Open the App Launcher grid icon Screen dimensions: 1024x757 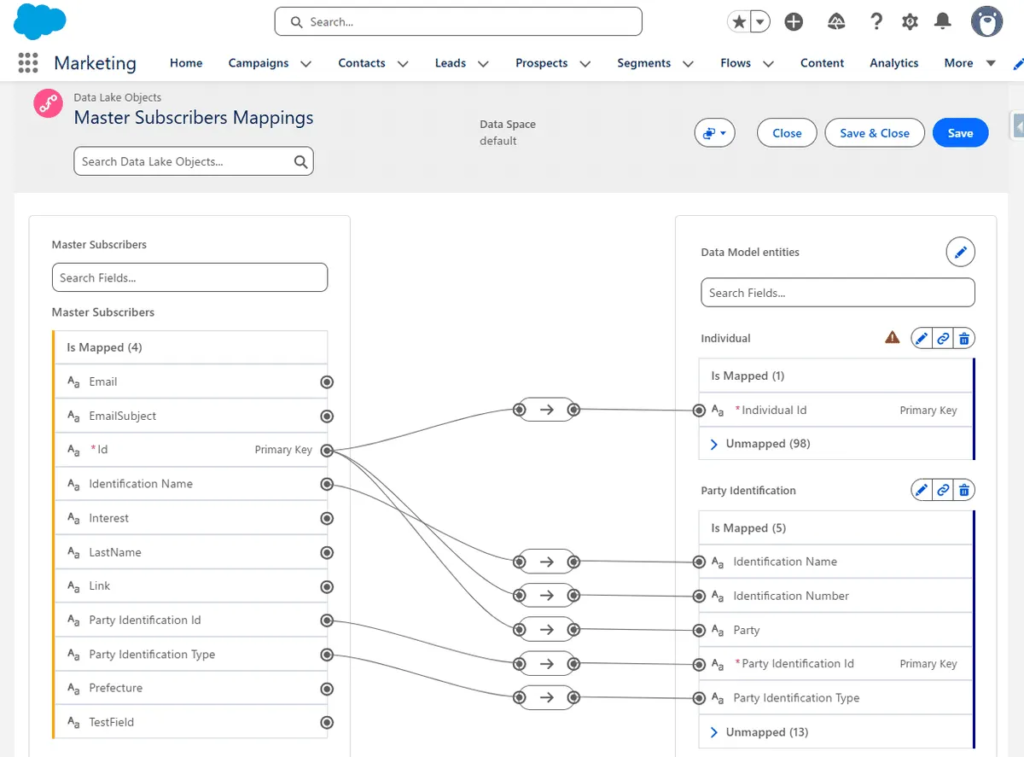pyautogui.click(x=28, y=63)
